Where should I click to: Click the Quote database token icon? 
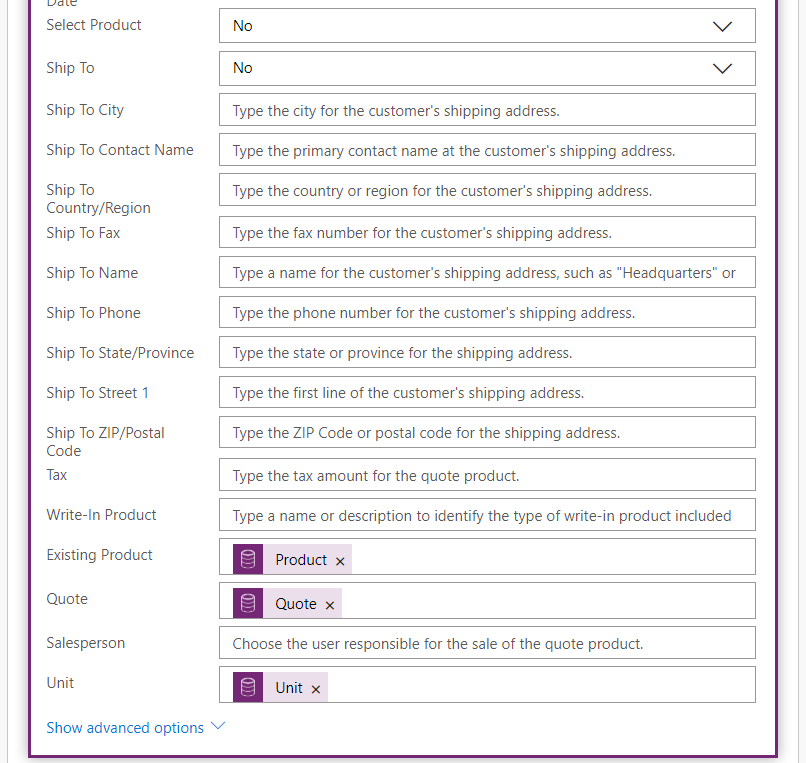248,604
